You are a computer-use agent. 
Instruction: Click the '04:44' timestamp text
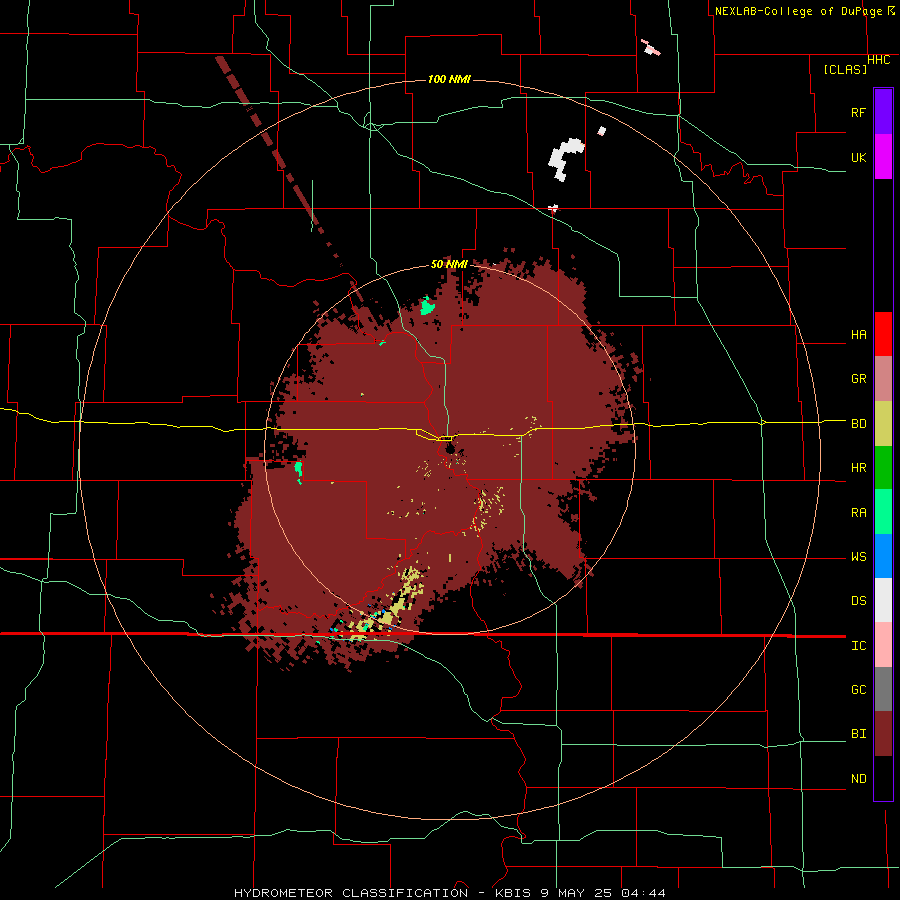(x=645, y=893)
